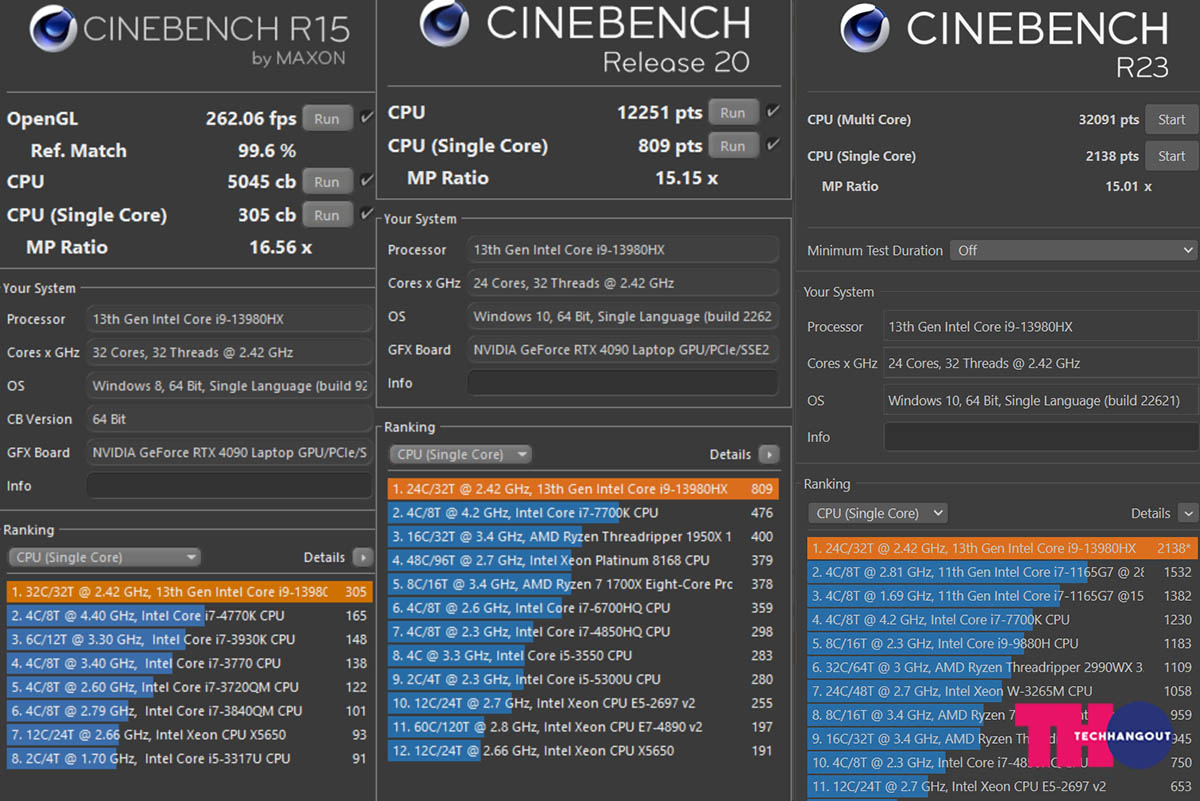Screen dimensions: 1200x801
Task: Click the OS field in Cinebench Release 20
Action: [623, 316]
